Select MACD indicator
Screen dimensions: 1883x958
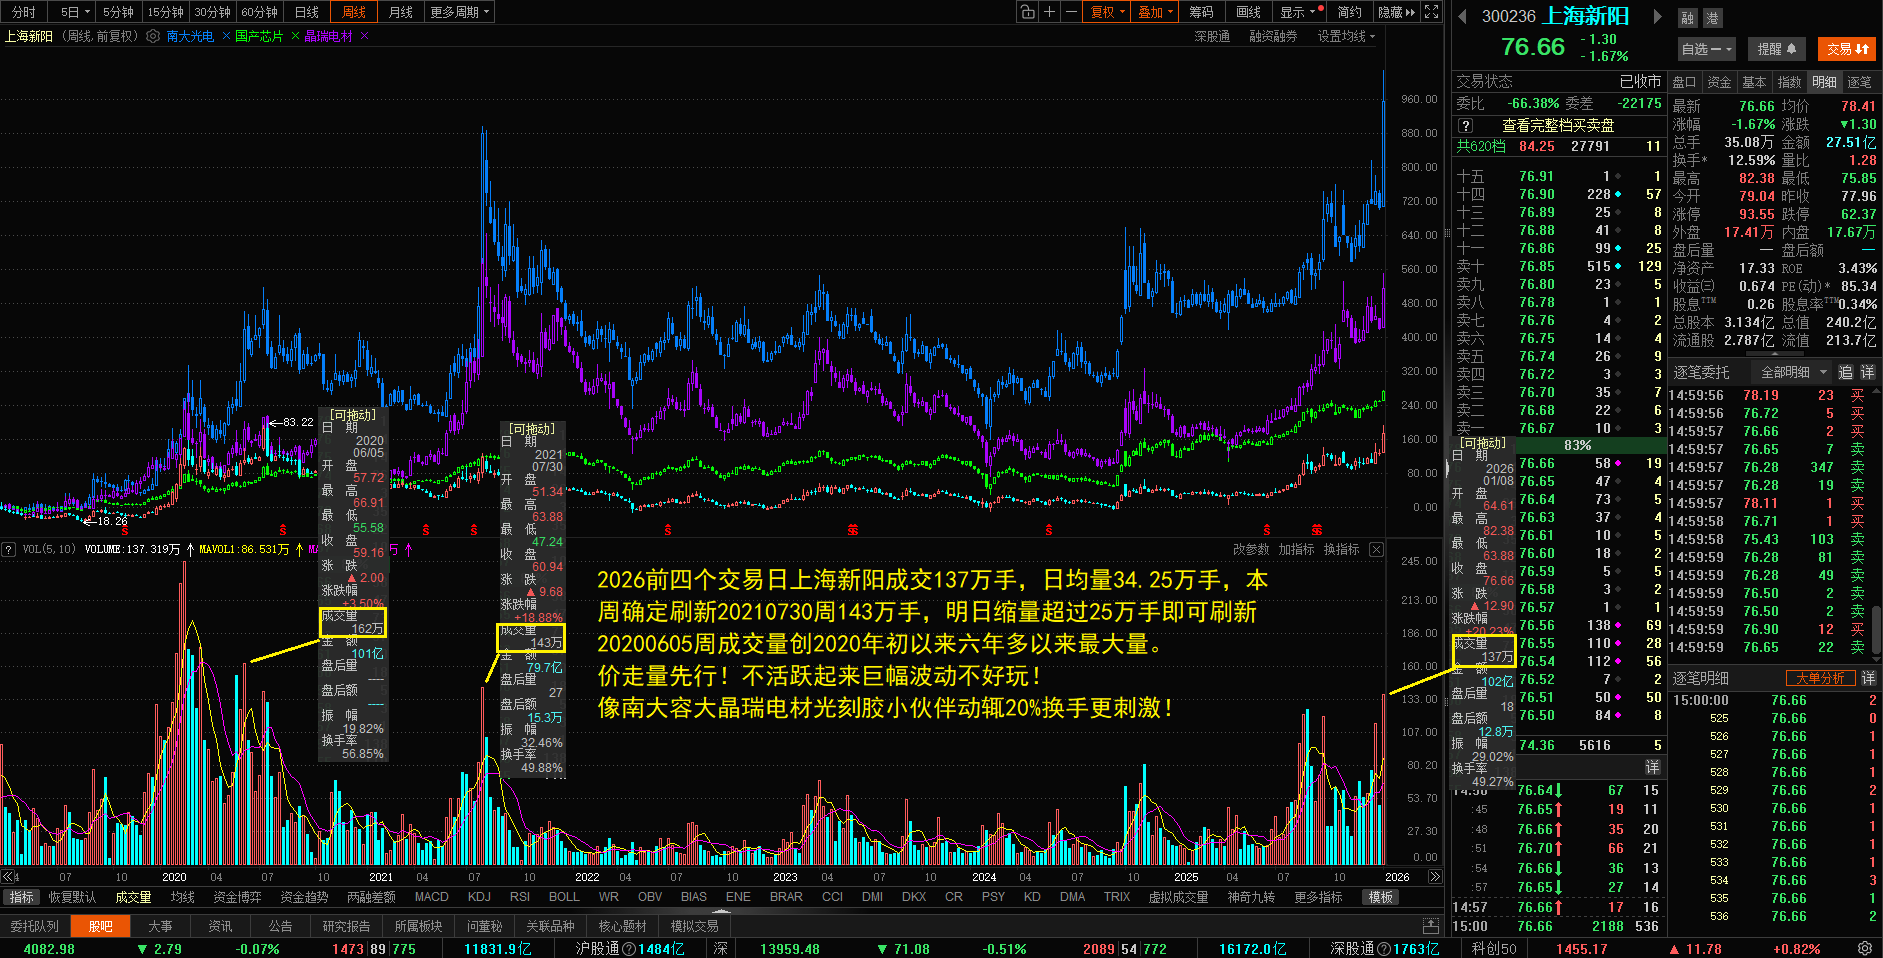coord(432,897)
